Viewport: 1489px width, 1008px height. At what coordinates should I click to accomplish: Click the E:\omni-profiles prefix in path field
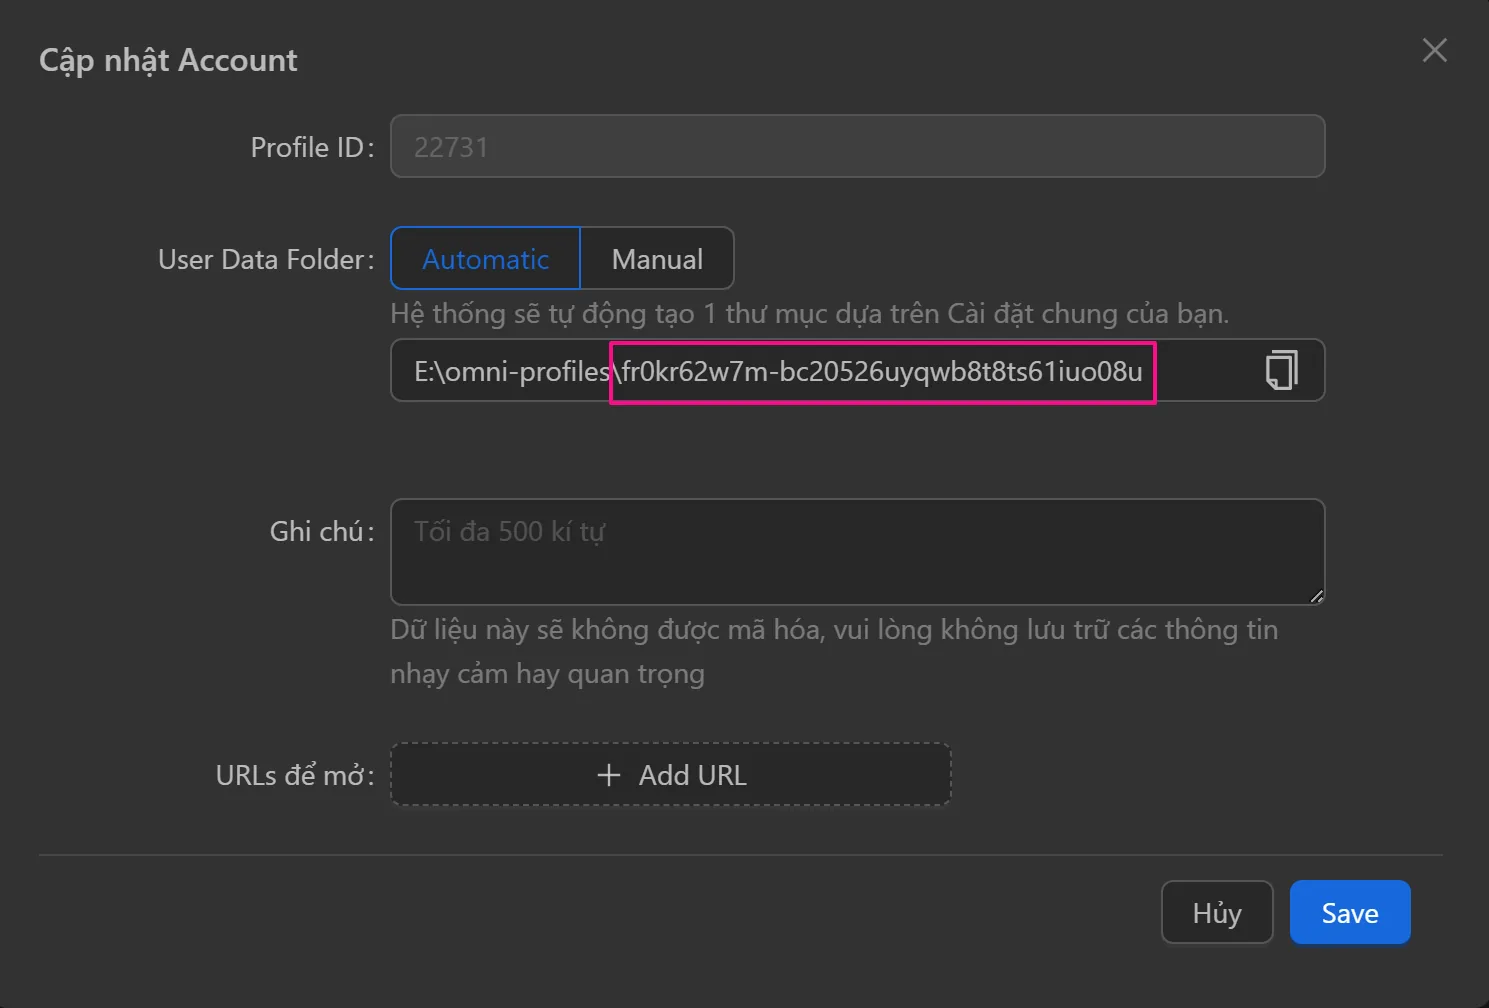(x=510, y=372)
